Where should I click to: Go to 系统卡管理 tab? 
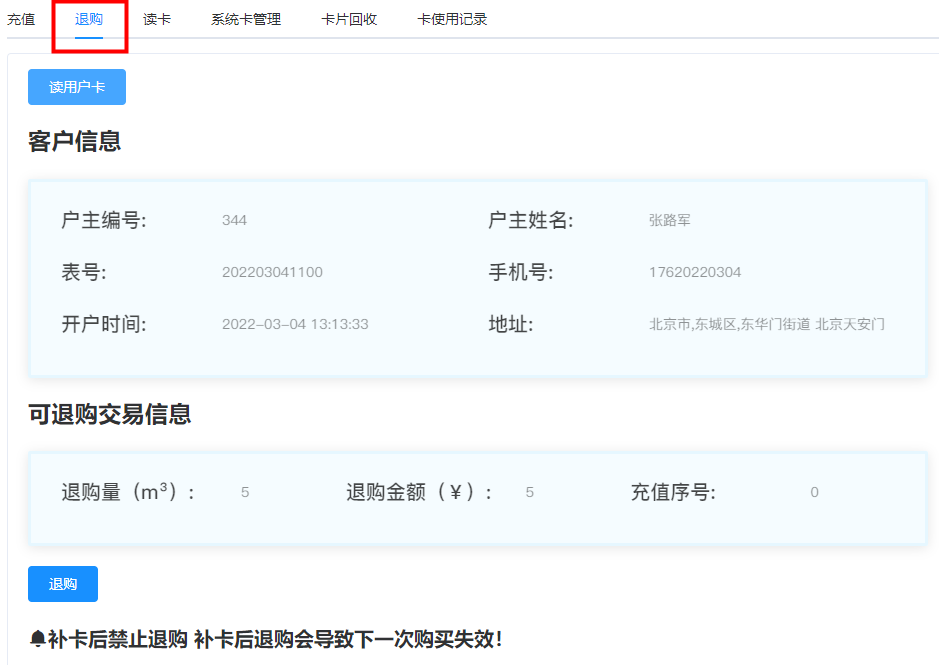point(246,19)
